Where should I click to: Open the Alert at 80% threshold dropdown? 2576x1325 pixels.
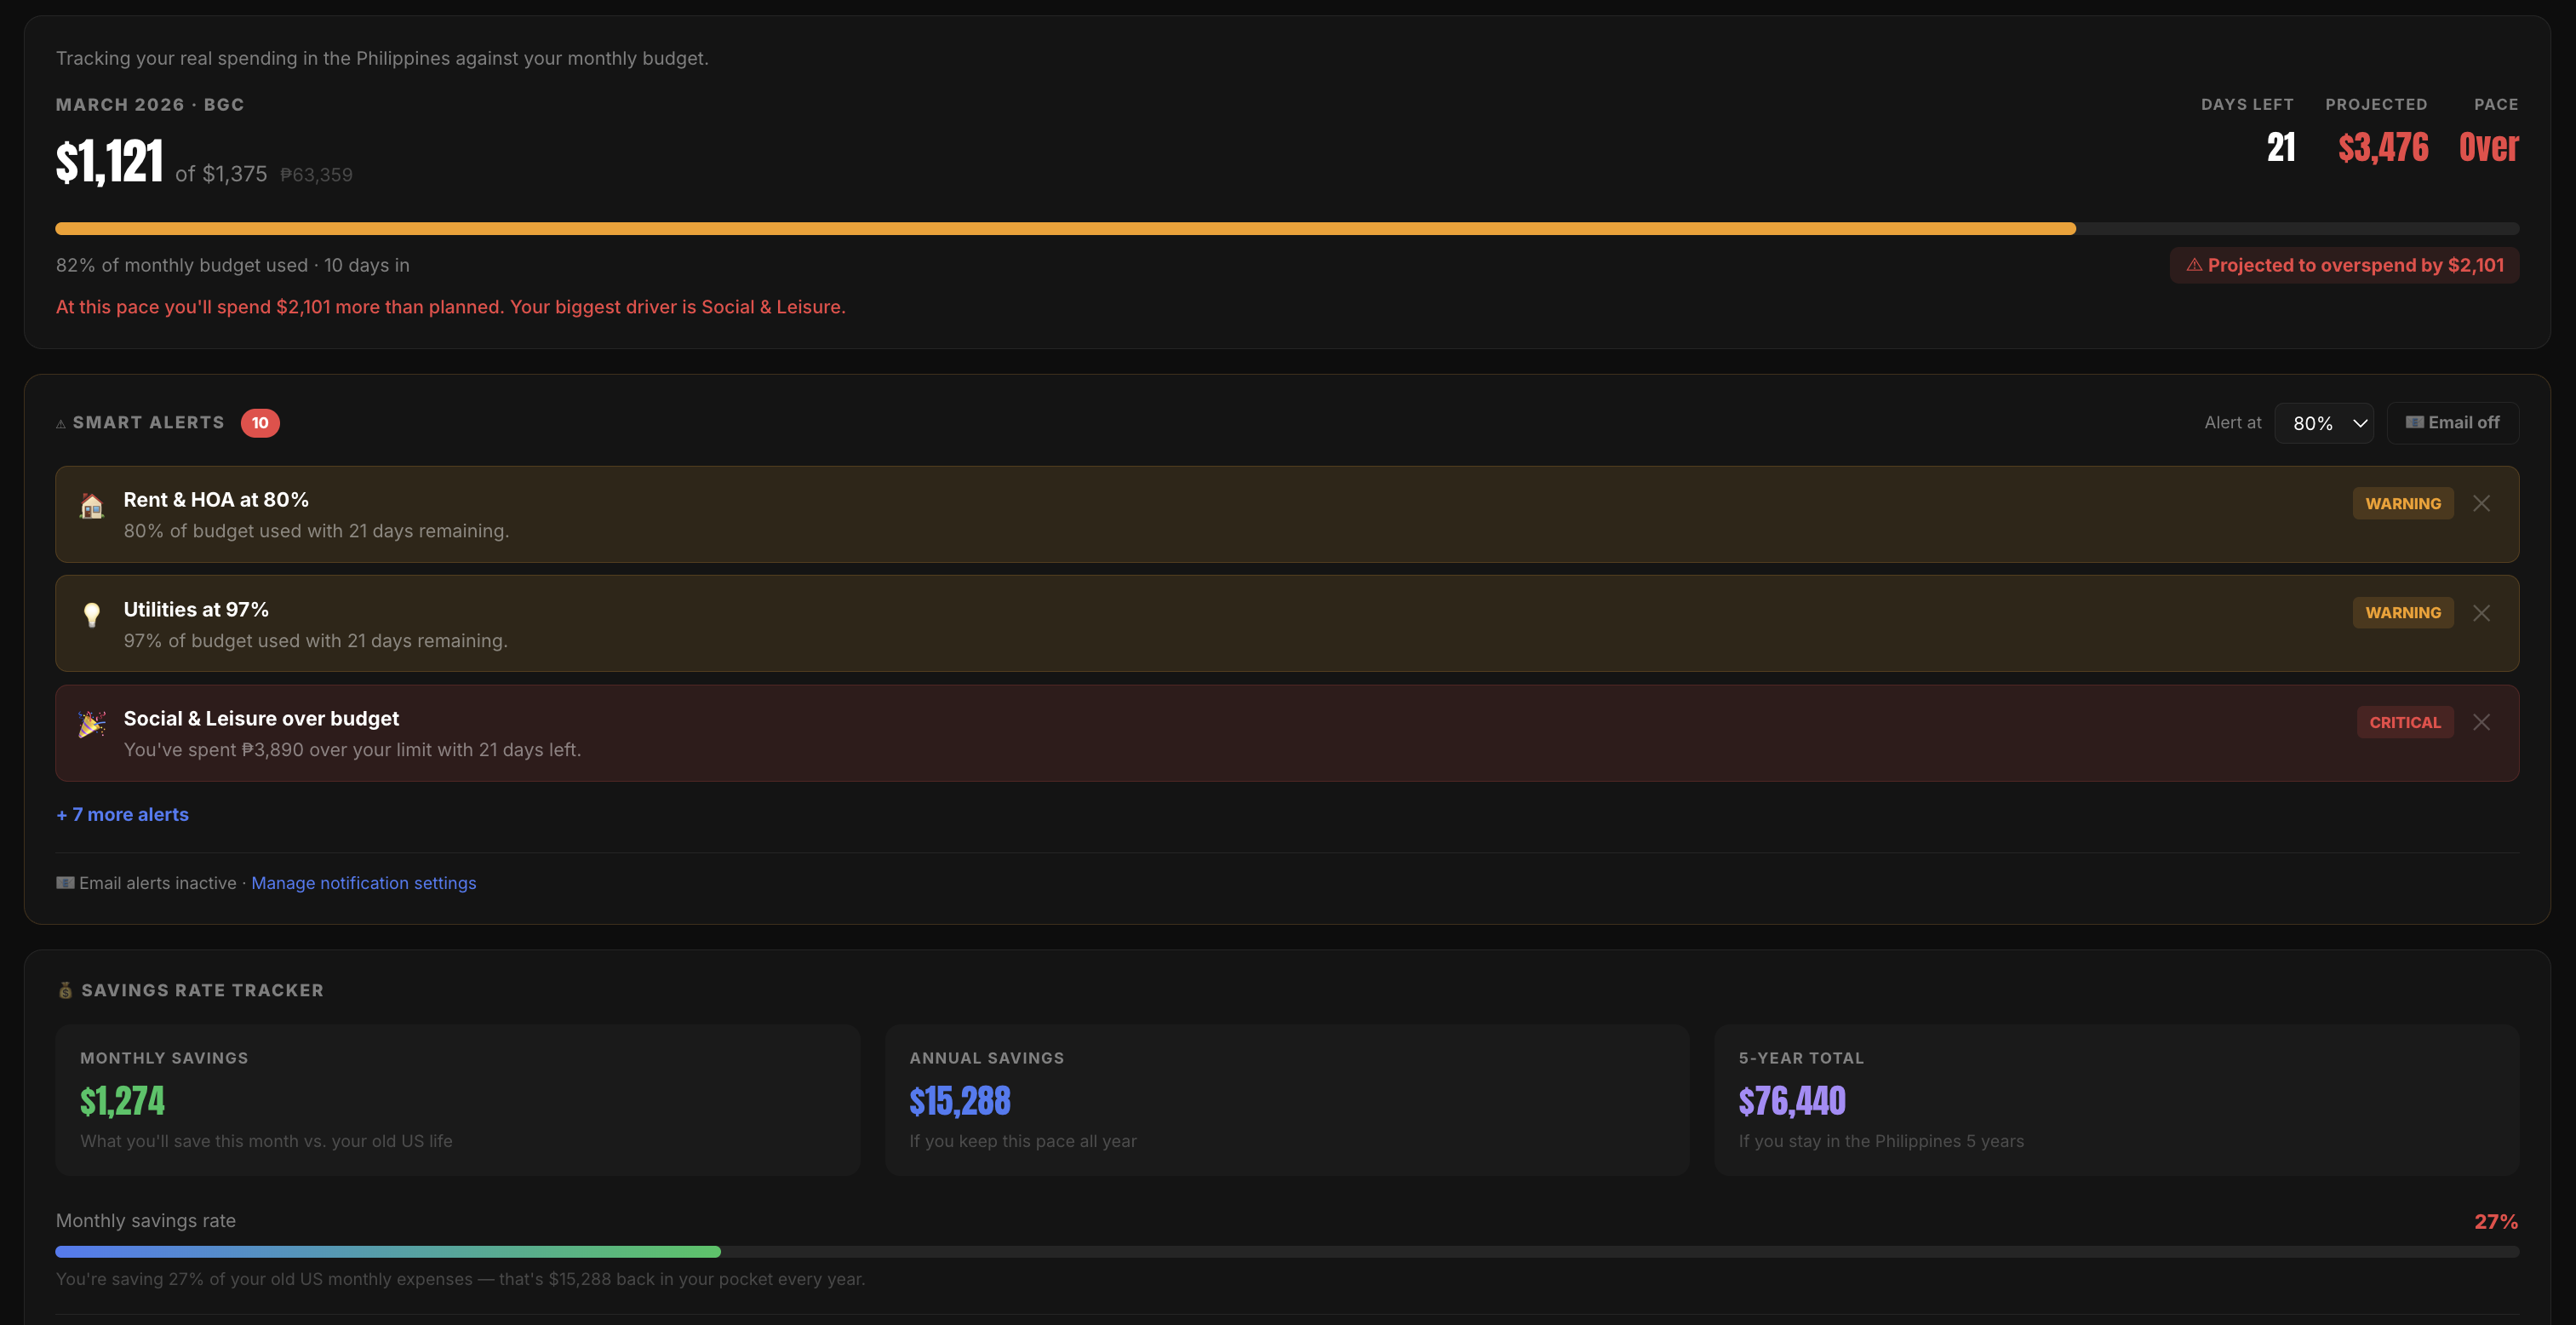tap(2324, 422)
